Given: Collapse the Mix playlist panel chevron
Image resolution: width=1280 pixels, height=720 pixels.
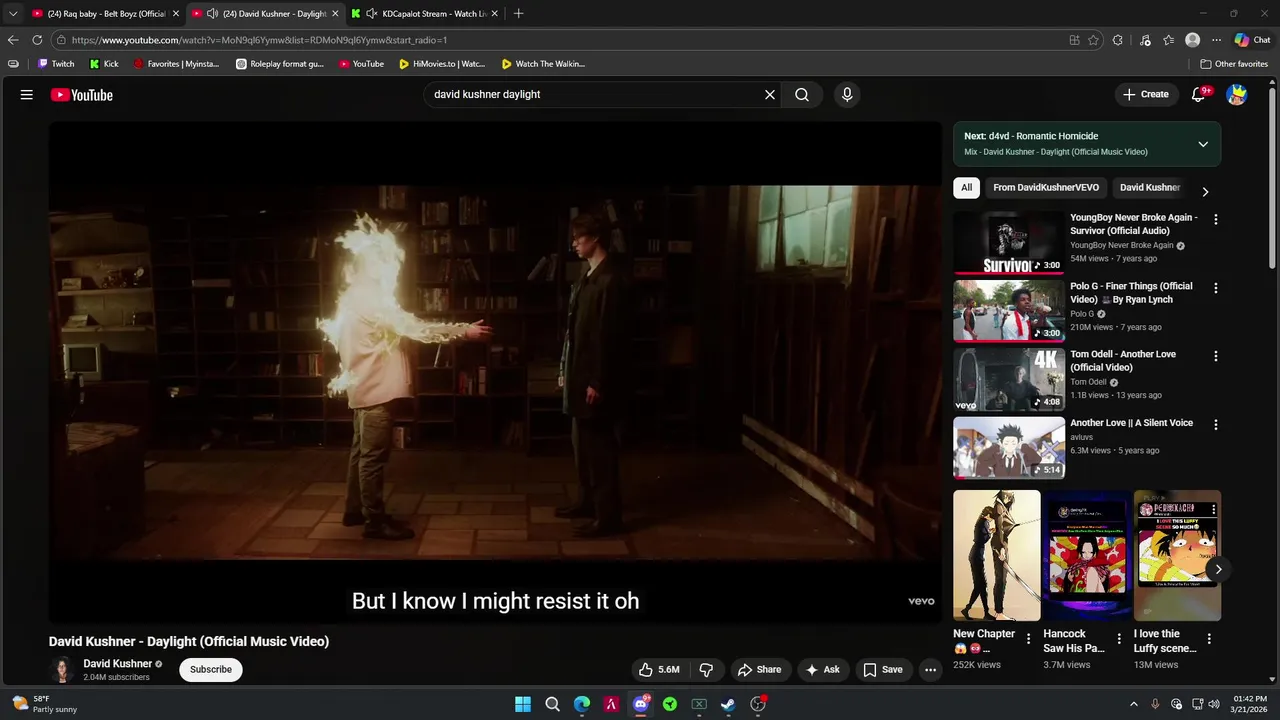Looking at the screenshot, I should click(1203, 144).
